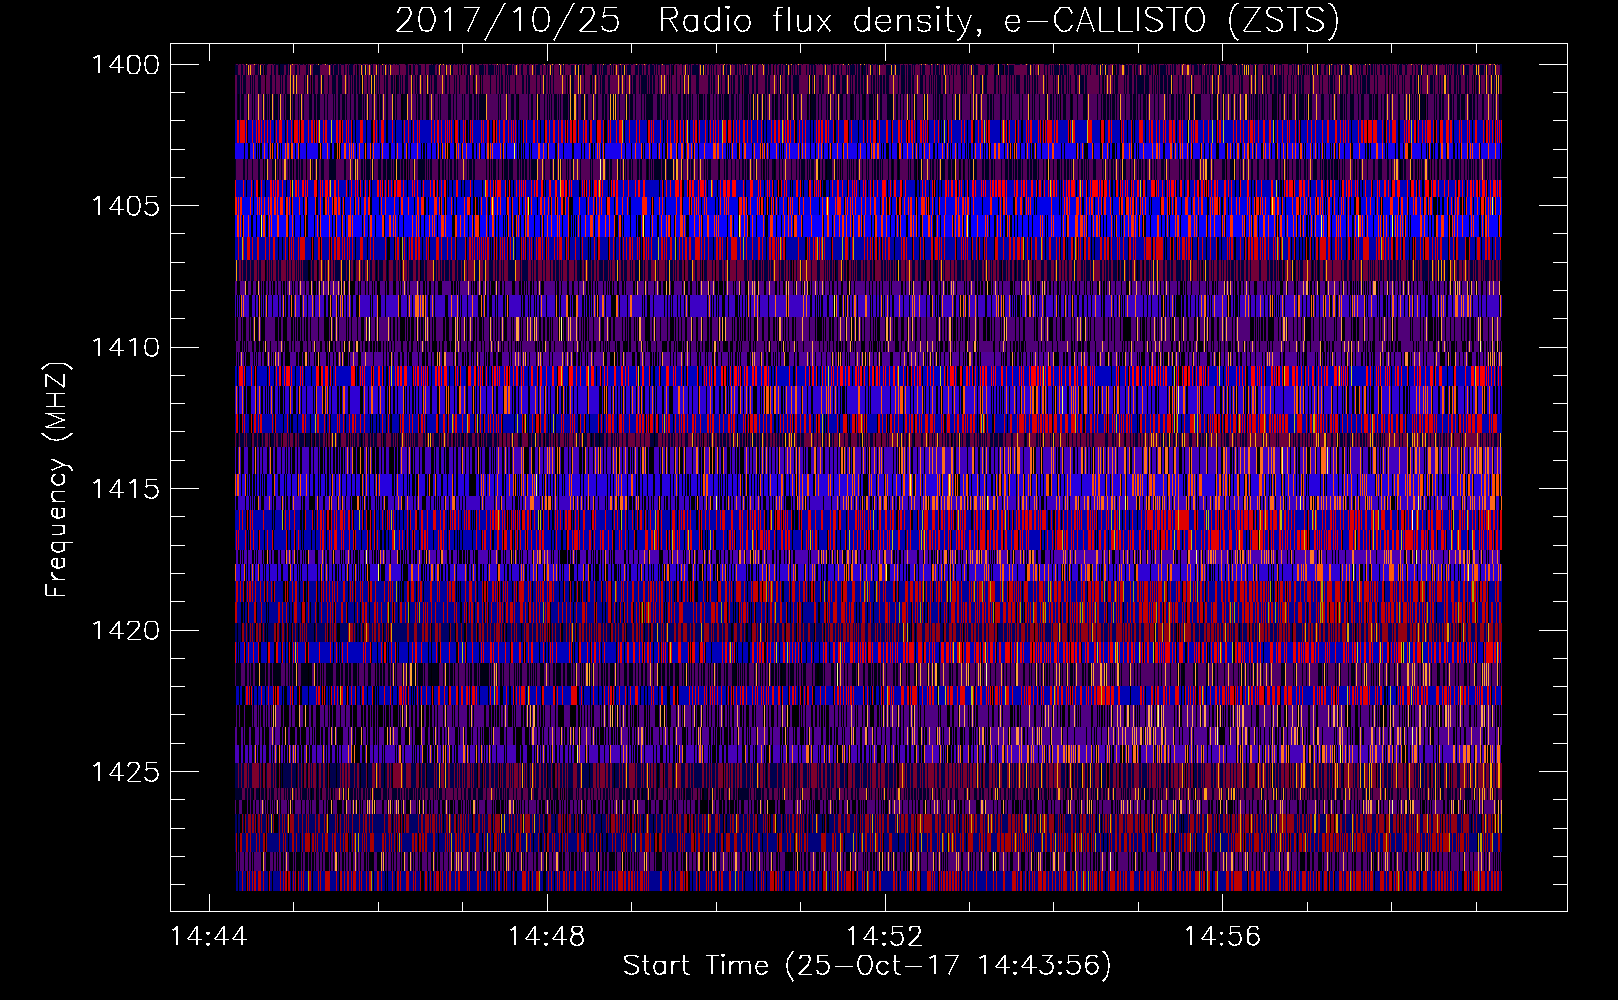Screen dimensions: 1618x1000
Task: Click the 14:52 time tick label
Action: coord(885,937)
